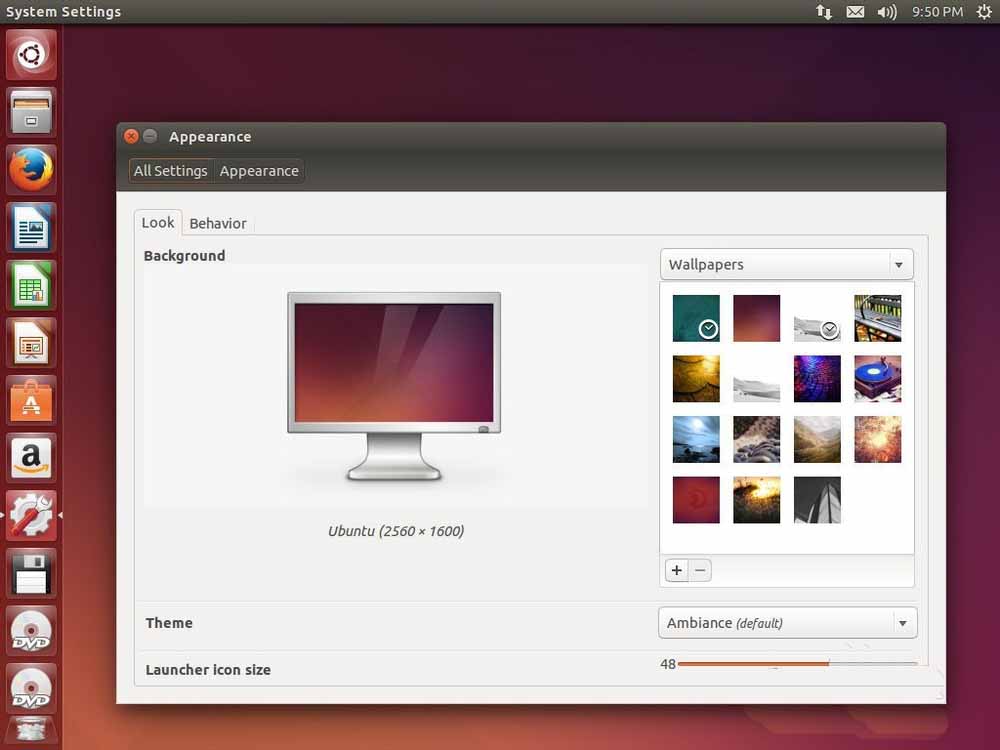Image resolution: width=1000 pixels, height=750 pixels.
Task: Choose the grayscale building architecture wallpaper
Action: click(x=817, y=500)
